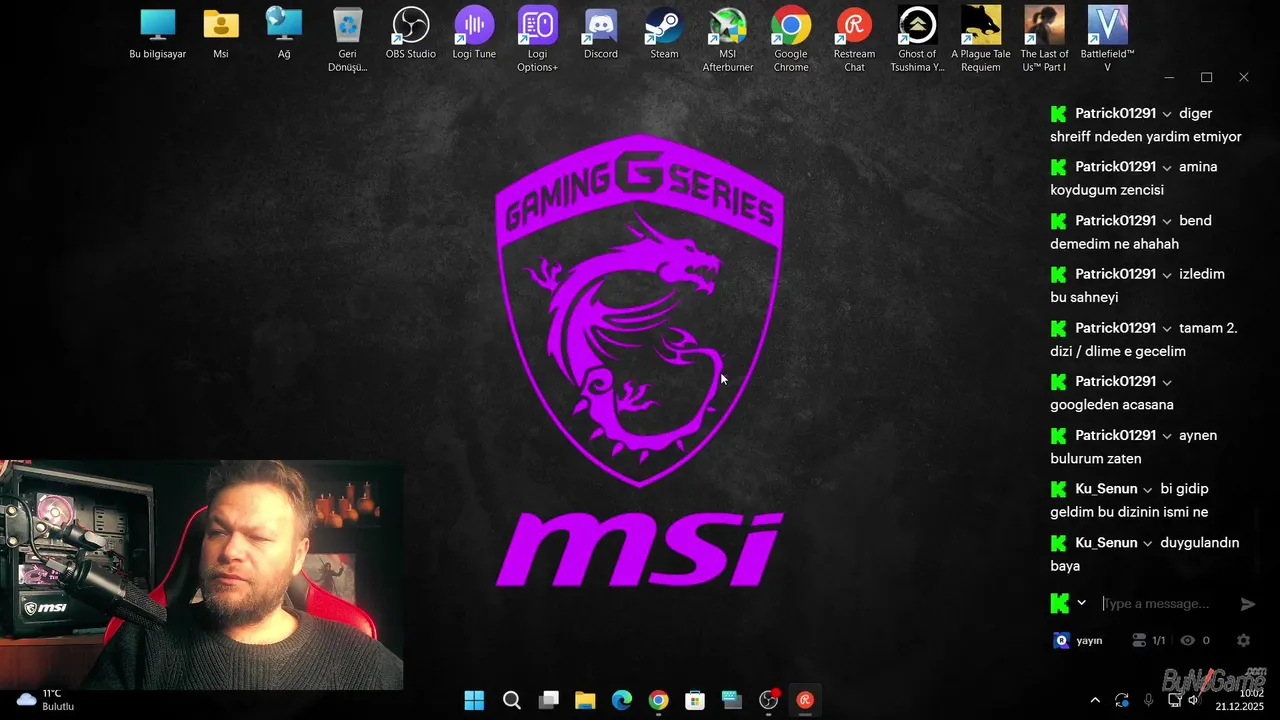Select the OBS Studio desktop shortcut
The image size is (1280, 720).
(411, 34)
